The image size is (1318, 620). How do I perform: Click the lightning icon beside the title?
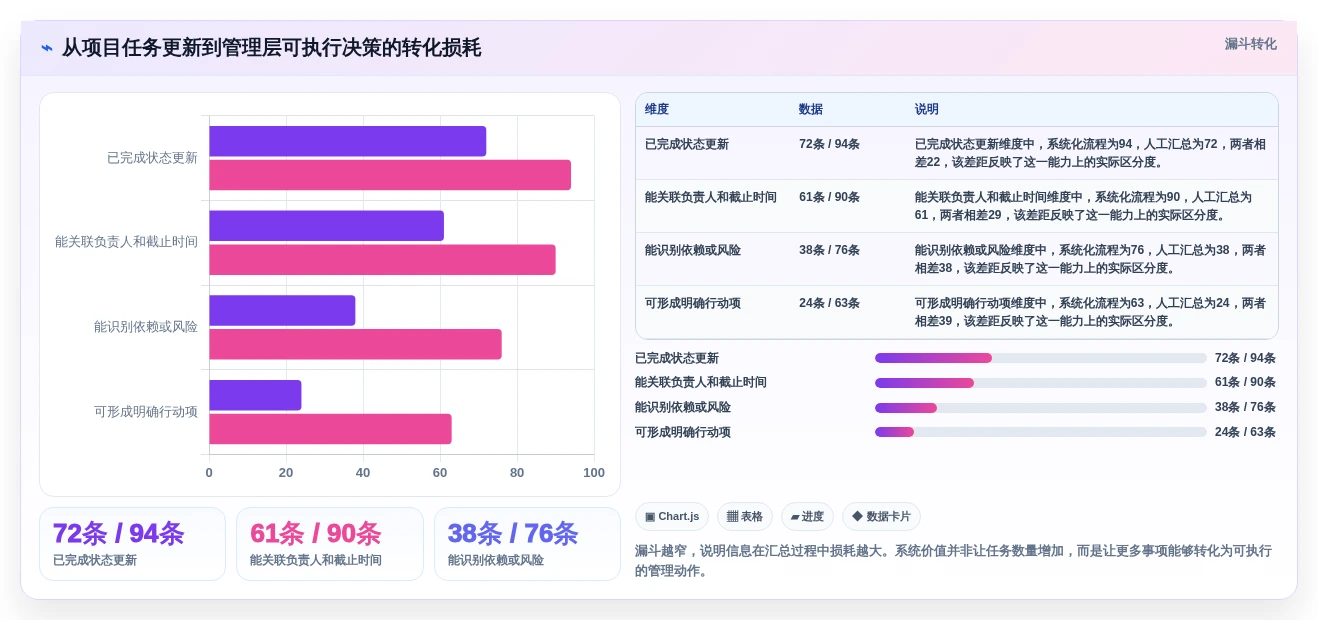click(47, 48)
